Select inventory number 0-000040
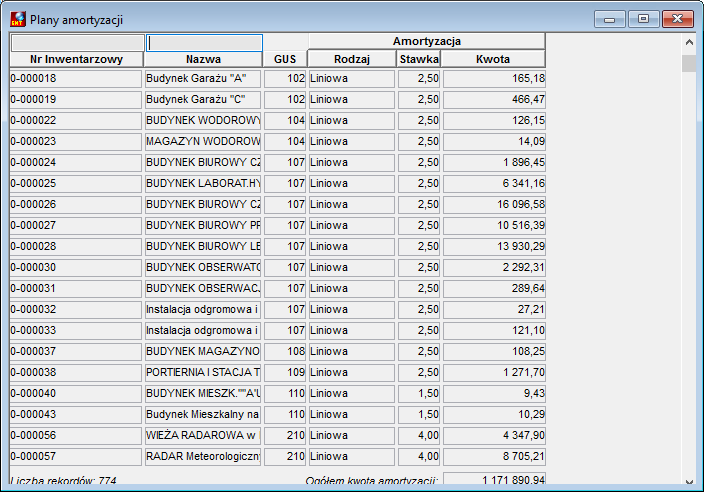This screenshot has height=493, width=704. pos(76,394)
